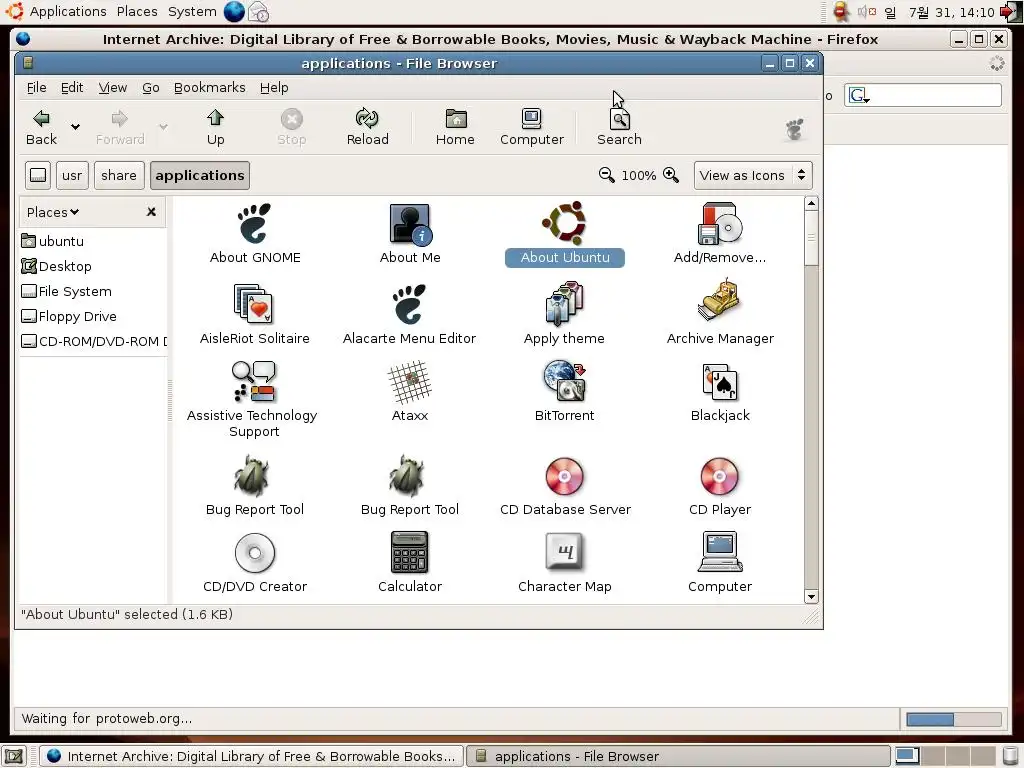Click the scrollbar down arrow
The height and width of the screenshot is (768, 1024).
(811, 596)
